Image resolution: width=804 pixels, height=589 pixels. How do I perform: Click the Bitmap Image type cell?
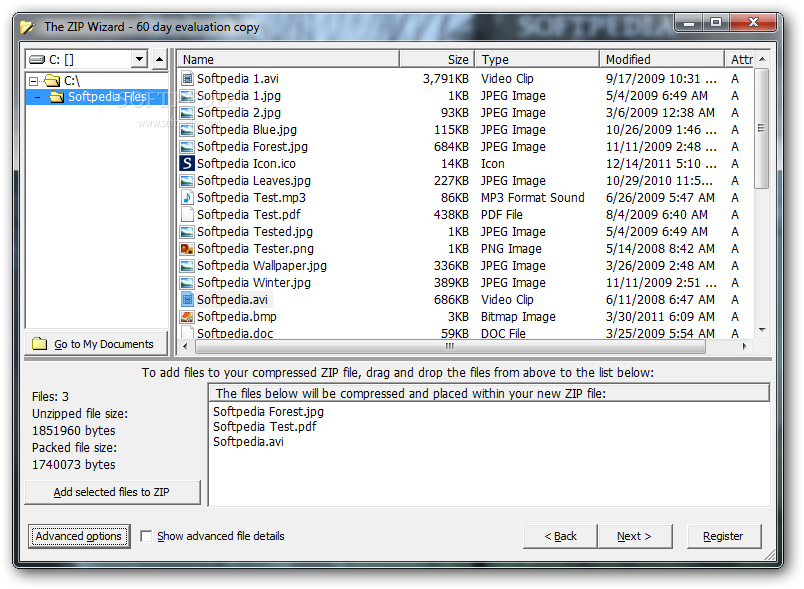click(x=518, y=317)
